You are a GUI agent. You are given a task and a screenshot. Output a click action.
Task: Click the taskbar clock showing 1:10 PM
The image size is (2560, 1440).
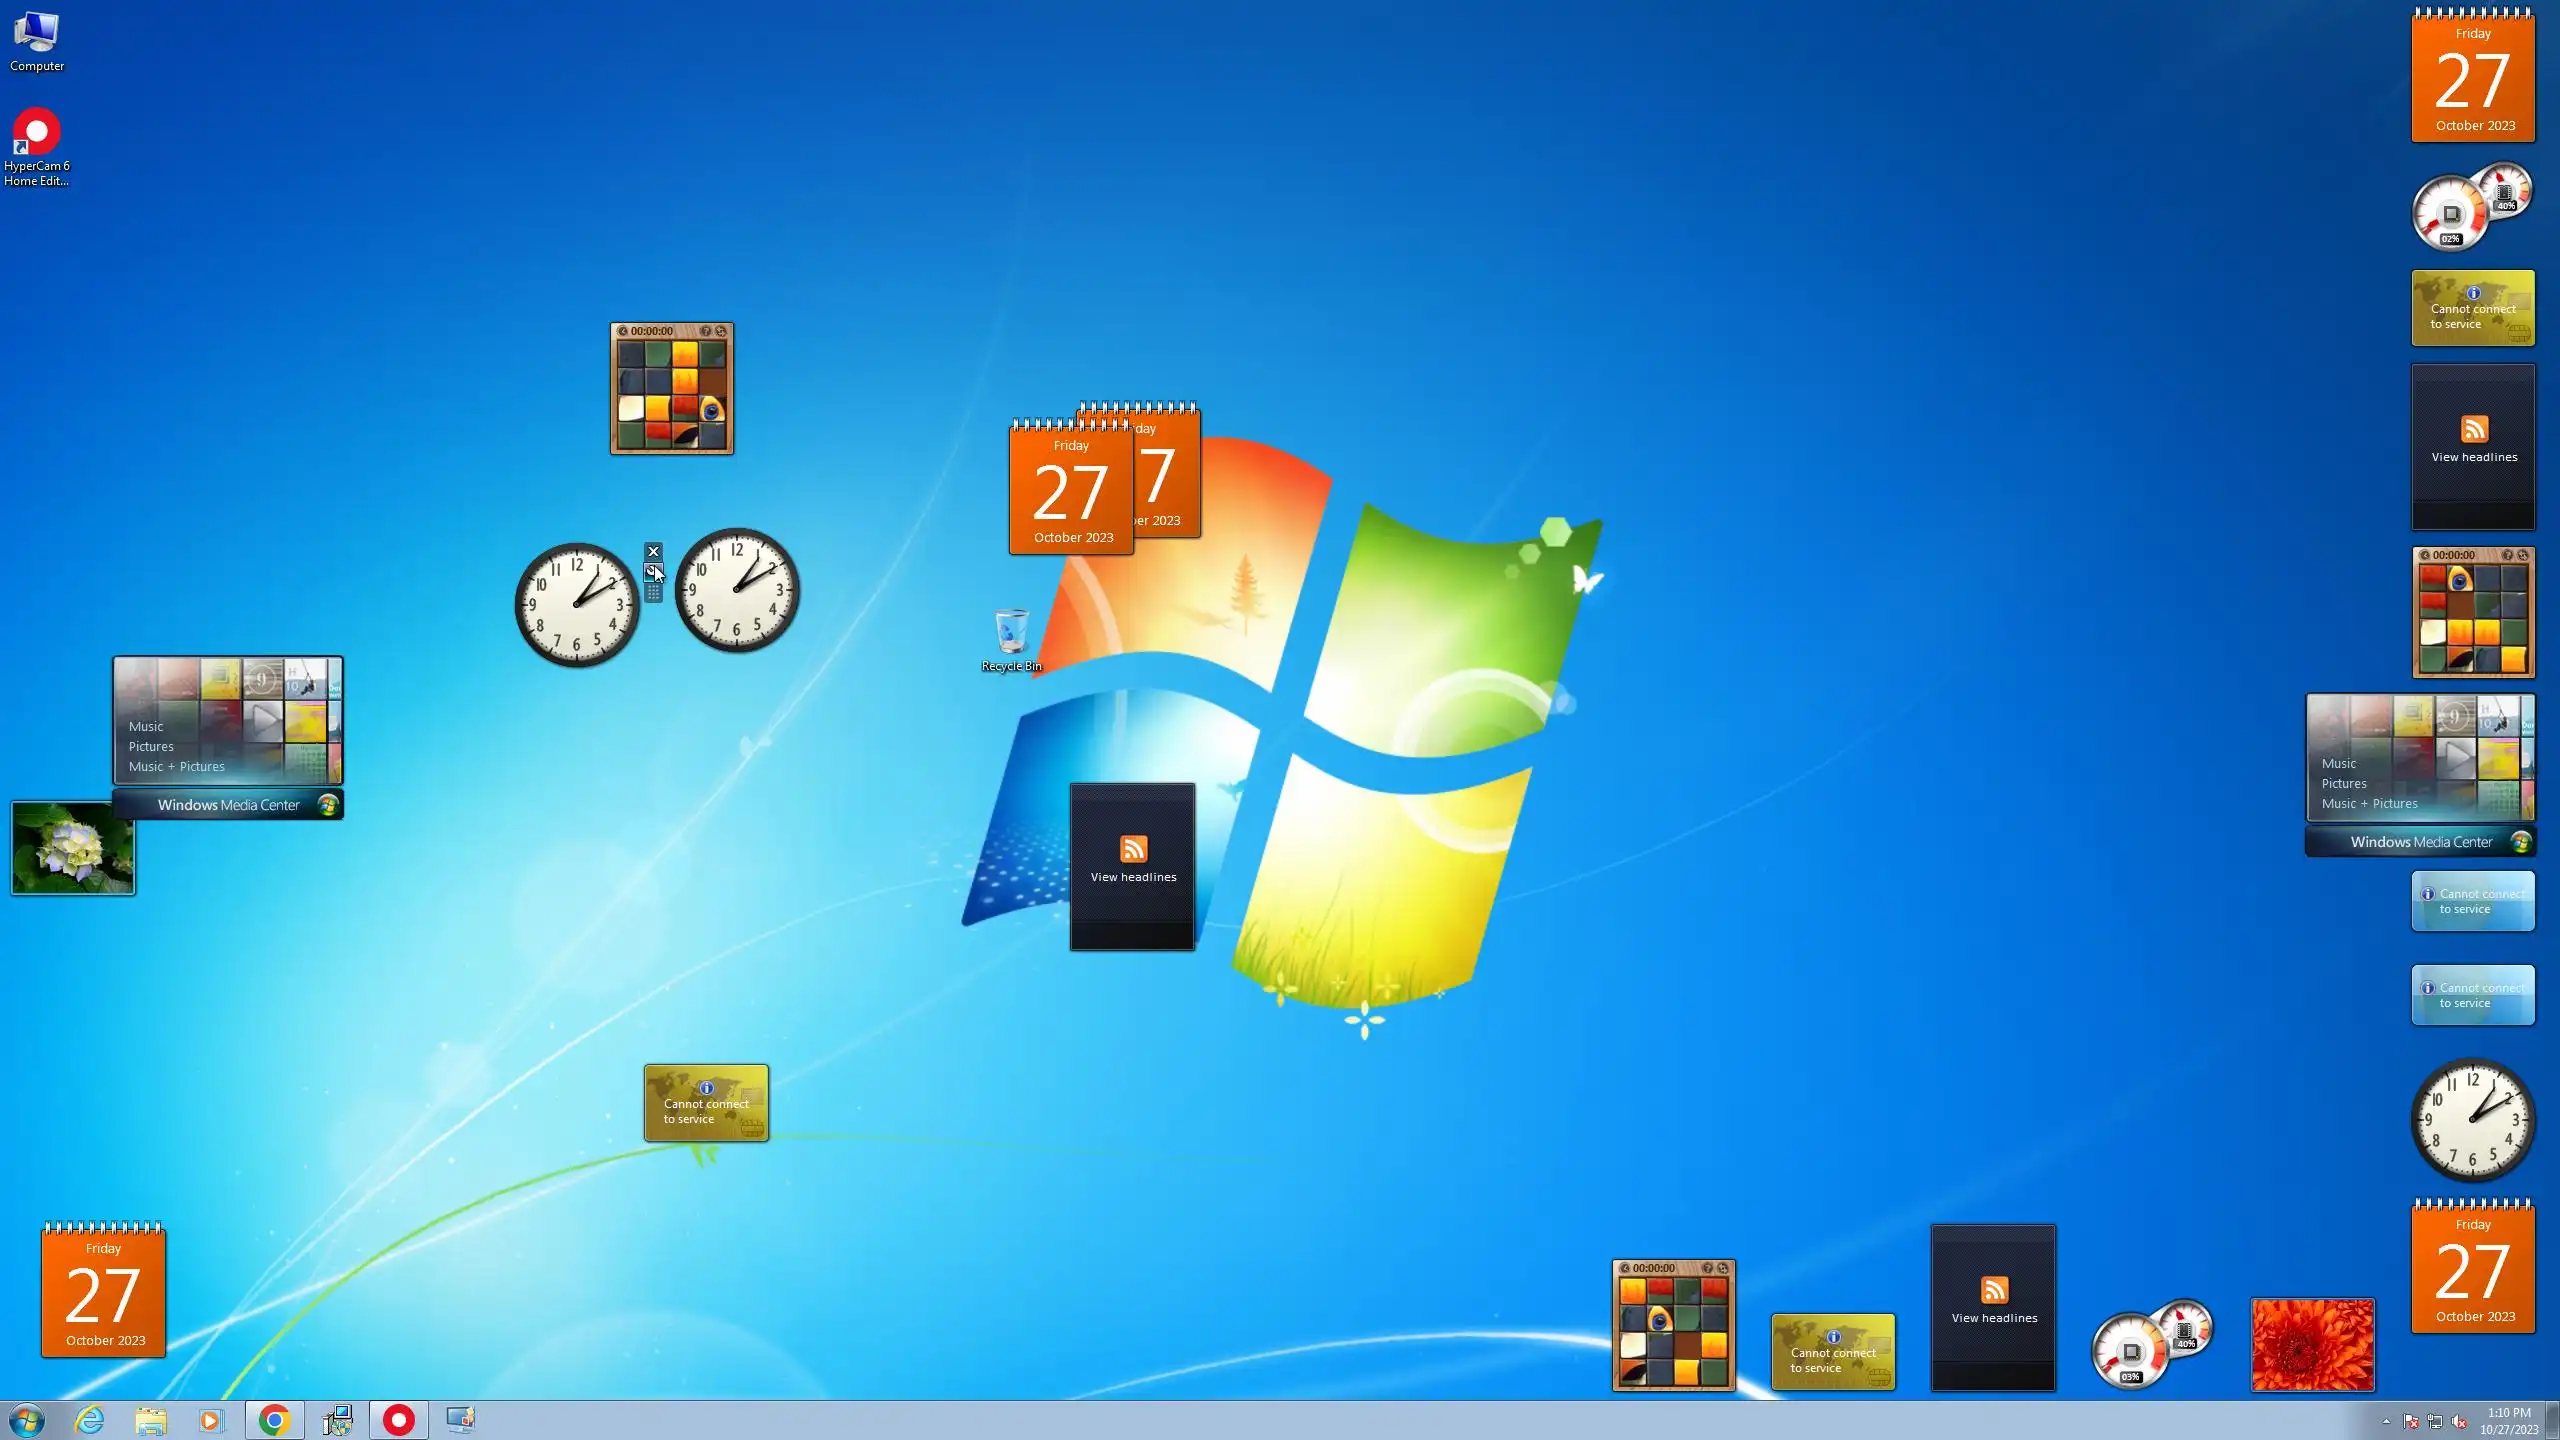(2508, 1420)
